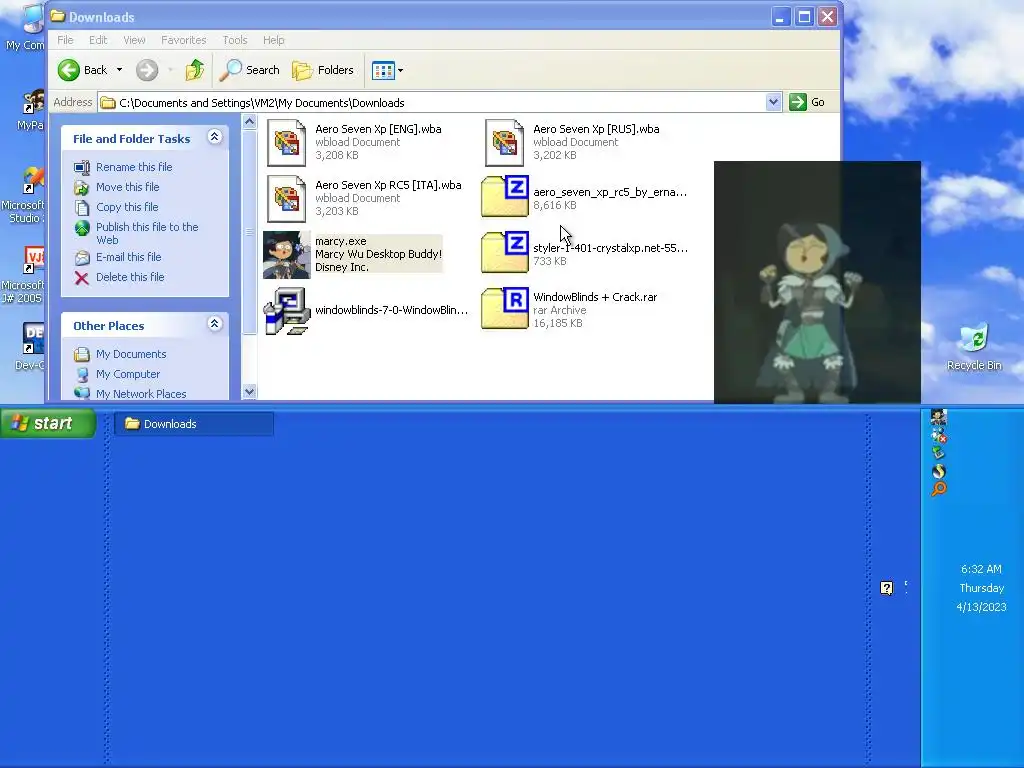1024x768 pixels.
Task: Click the Marcy tray icon
Action: click(938, 417)
